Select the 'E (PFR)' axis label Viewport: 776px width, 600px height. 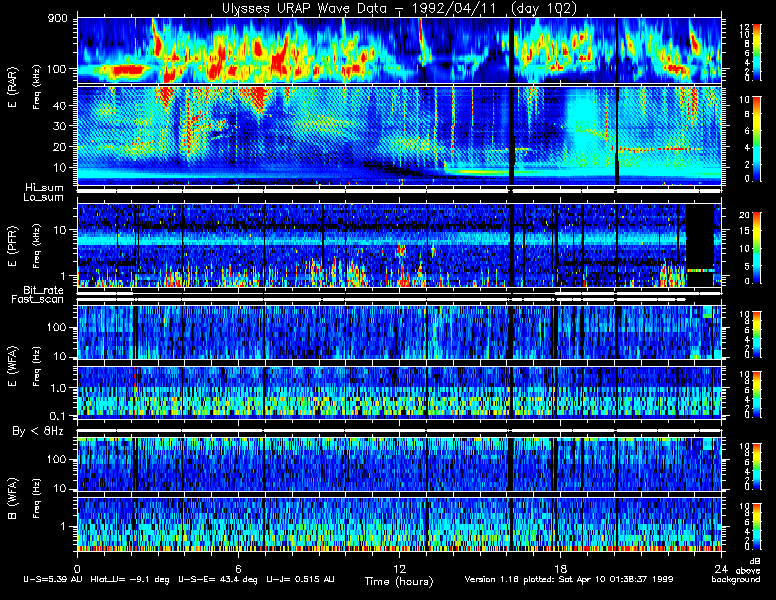pyautogui.click(x=12, y=246)
